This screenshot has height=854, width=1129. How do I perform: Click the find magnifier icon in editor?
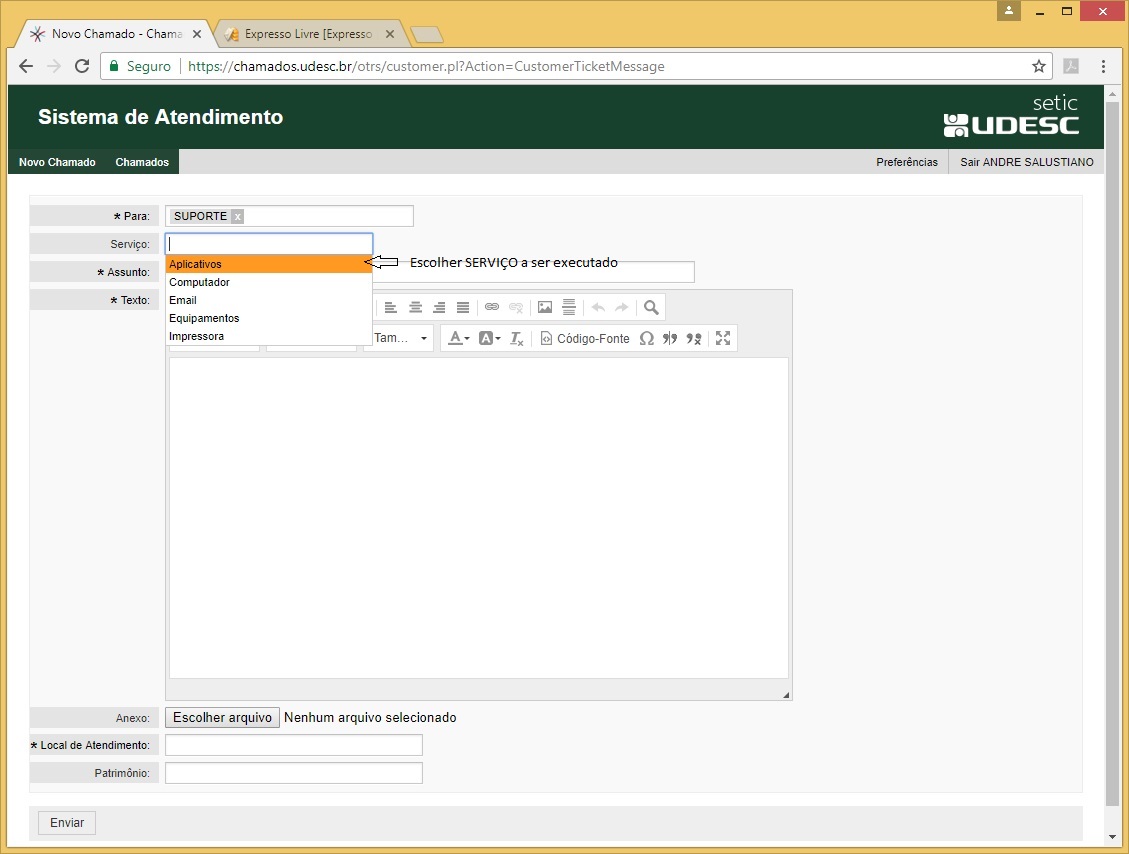[x=651, y=308]
